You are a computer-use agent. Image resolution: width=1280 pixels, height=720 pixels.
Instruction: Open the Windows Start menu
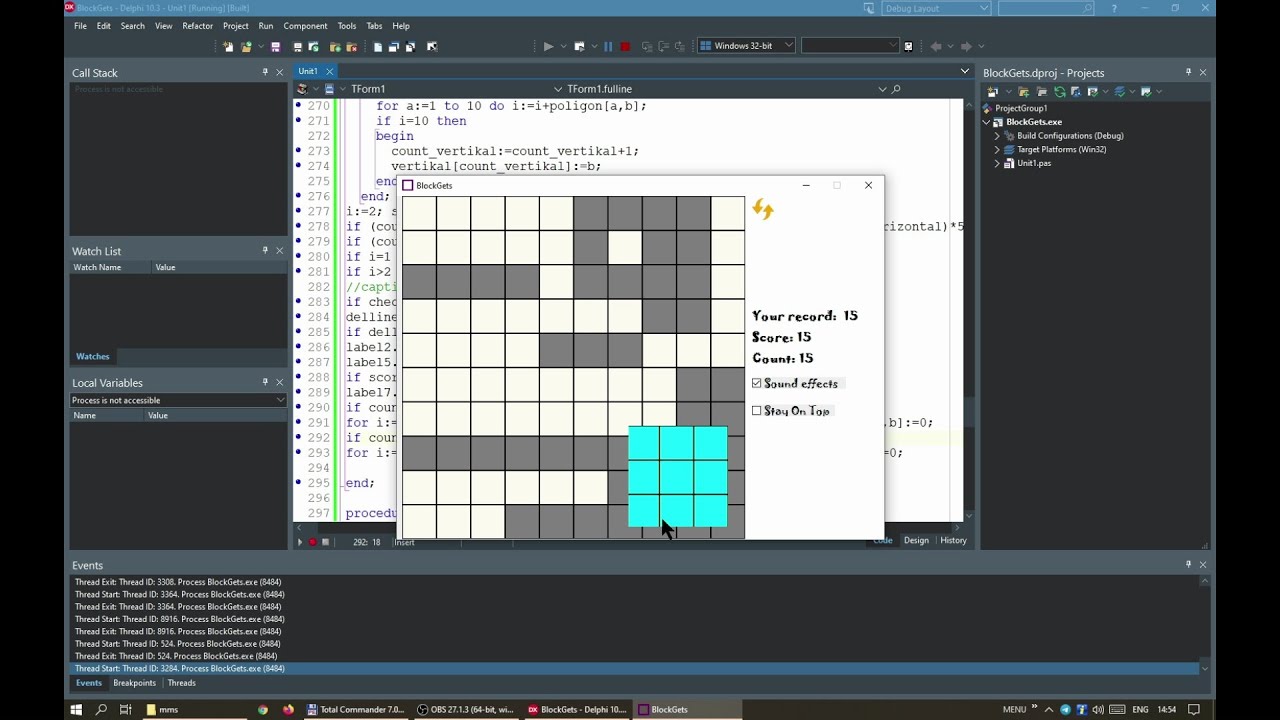(x=76, y=709)
